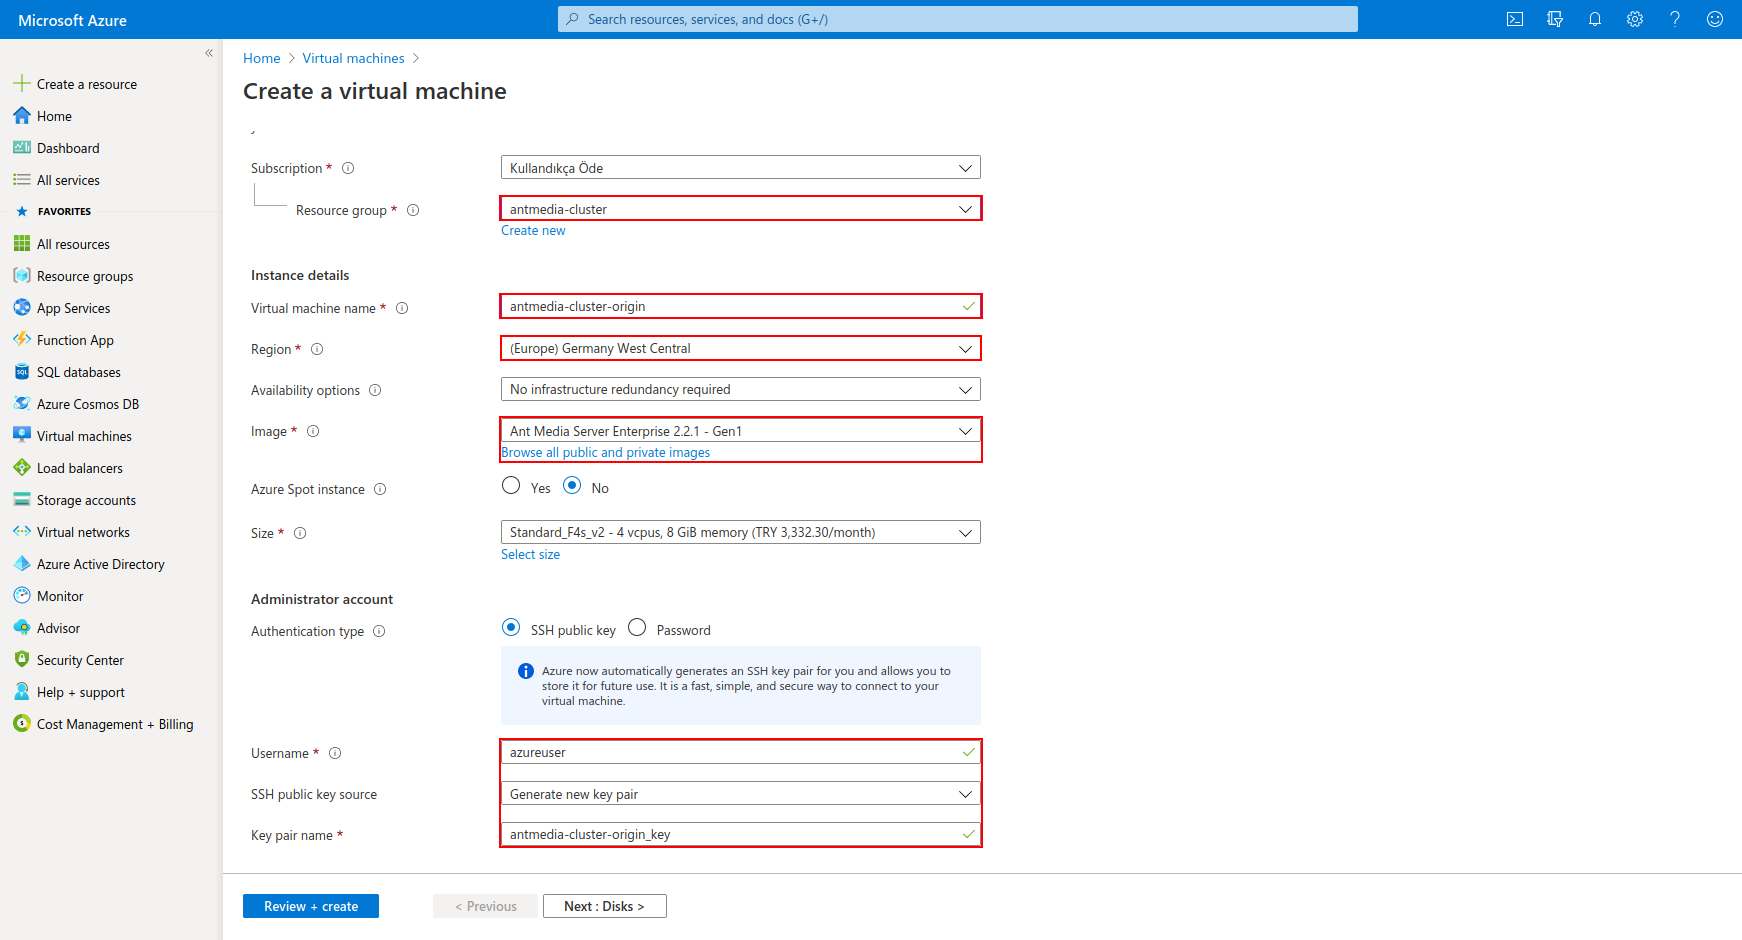Image resolution: width=1742 pixels, height=940 pixels.
Task: Focus the top search resources box
Action: pos(958,19)
